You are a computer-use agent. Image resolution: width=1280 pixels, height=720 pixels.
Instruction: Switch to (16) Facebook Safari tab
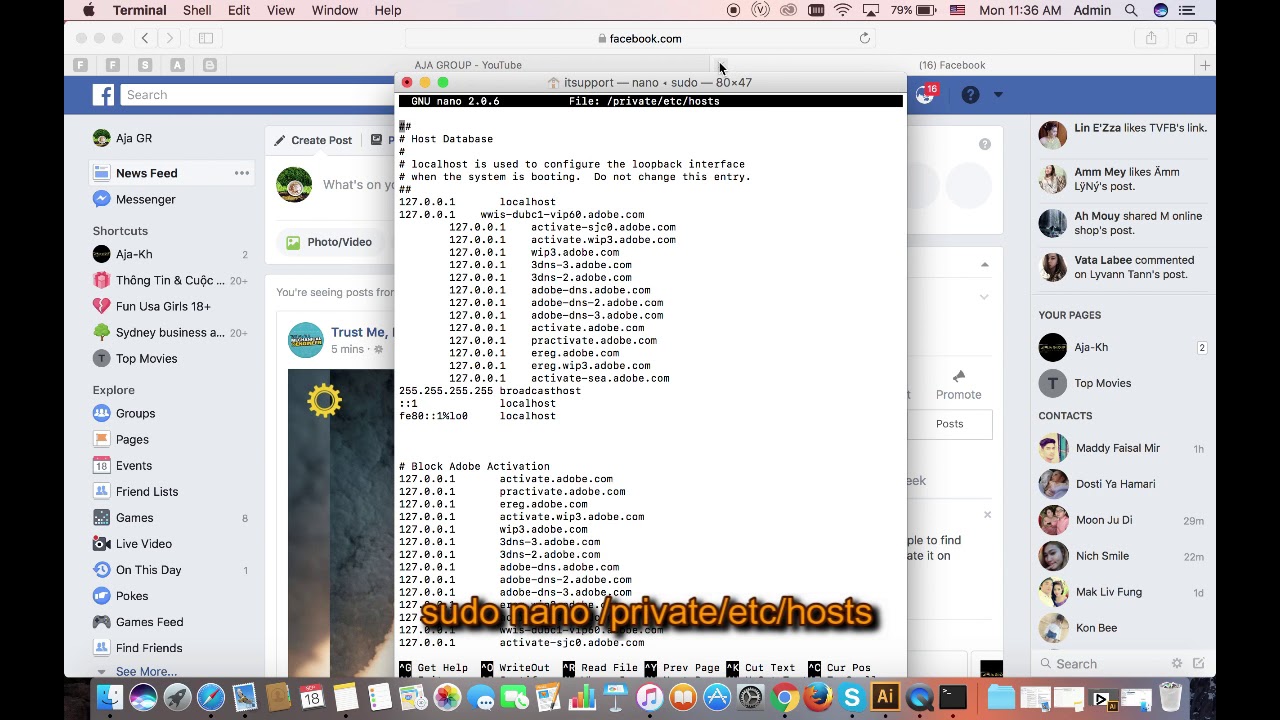click(x=952, y=65)
